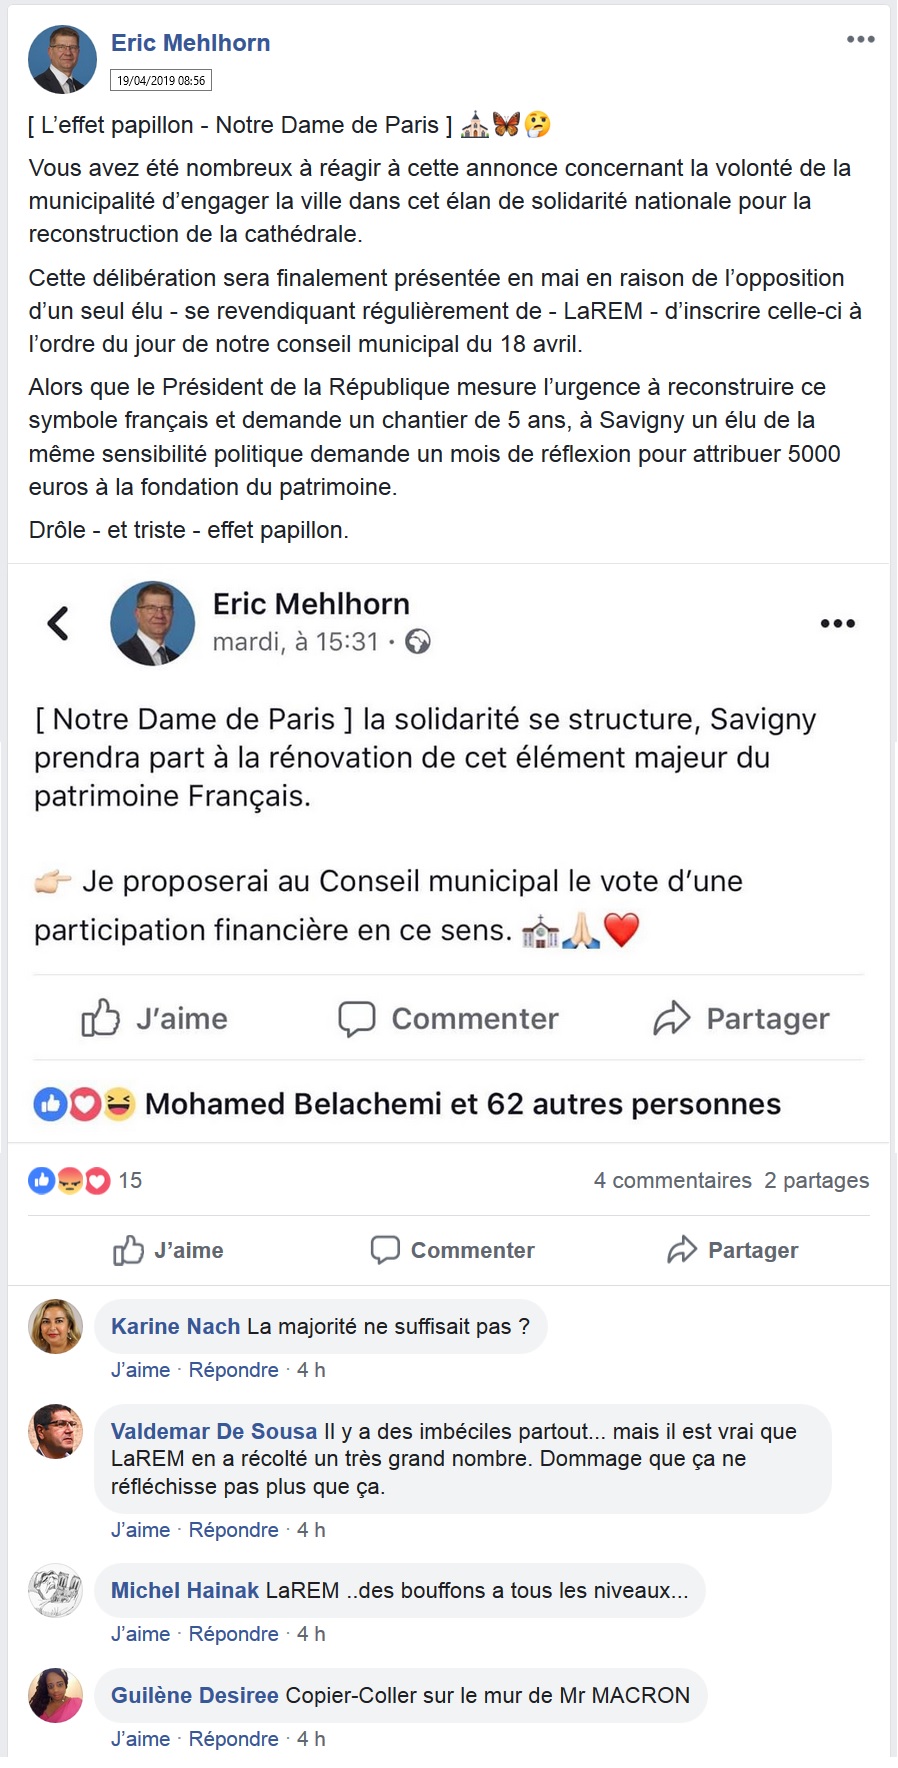898x1768 pixels.
Task: Click the angry reaction icon near the count 15
Action: tap(67, 1181)
